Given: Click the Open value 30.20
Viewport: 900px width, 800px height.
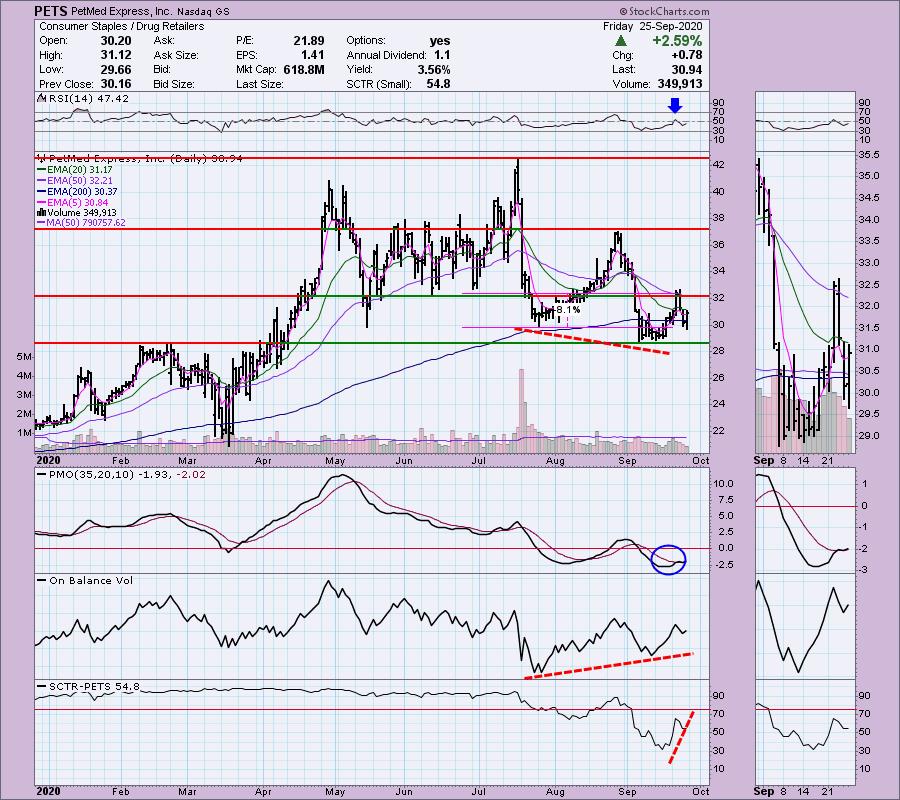Looking at the screenshot, I should click(x=116, y=41).
